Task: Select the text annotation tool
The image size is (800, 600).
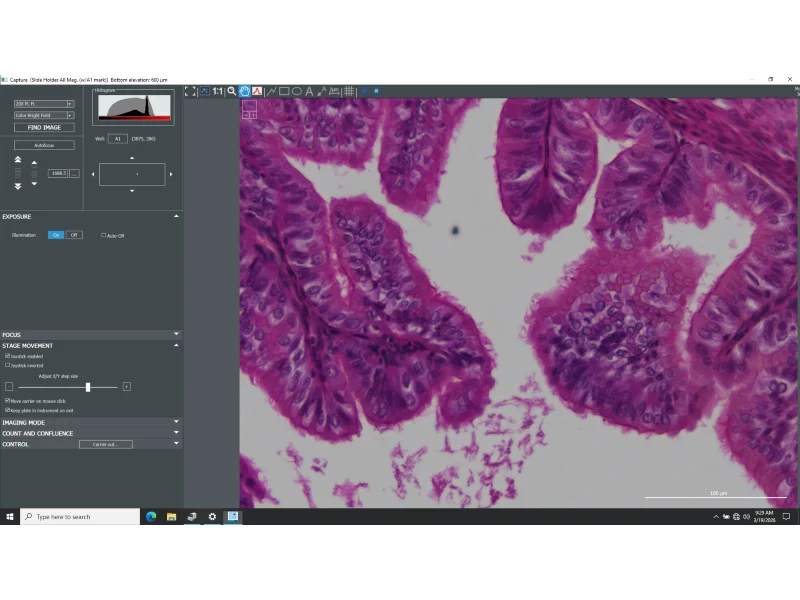Action: [x=309, y=91]
